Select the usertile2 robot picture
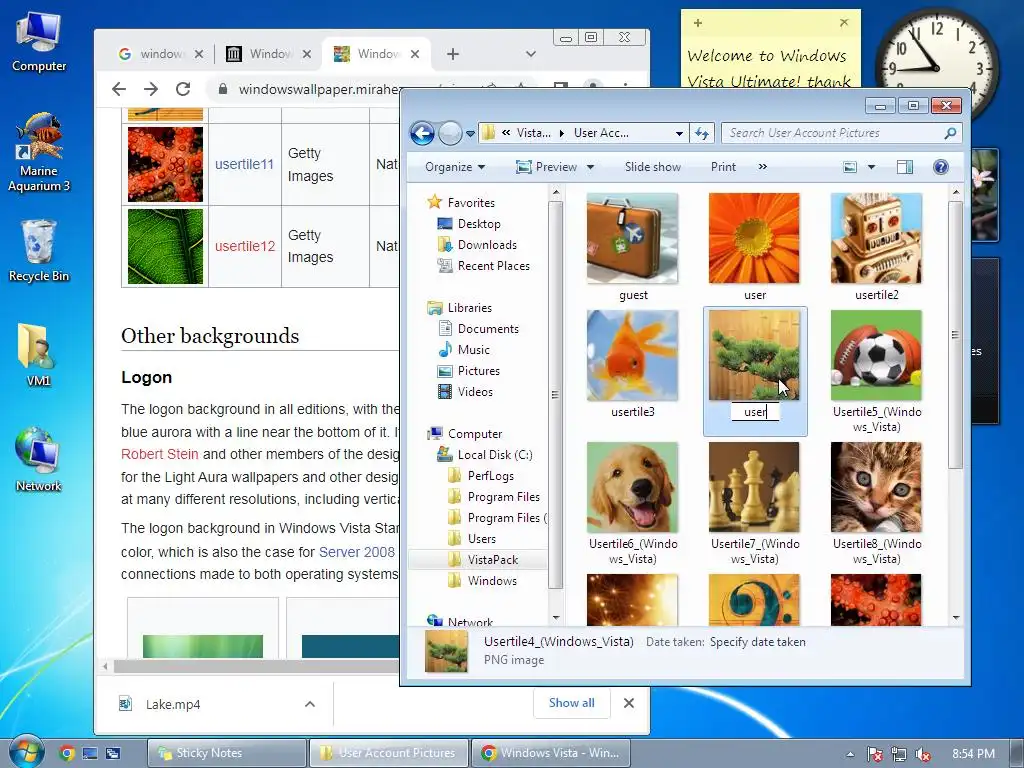 pyautogui.click(x=876, y=238)
